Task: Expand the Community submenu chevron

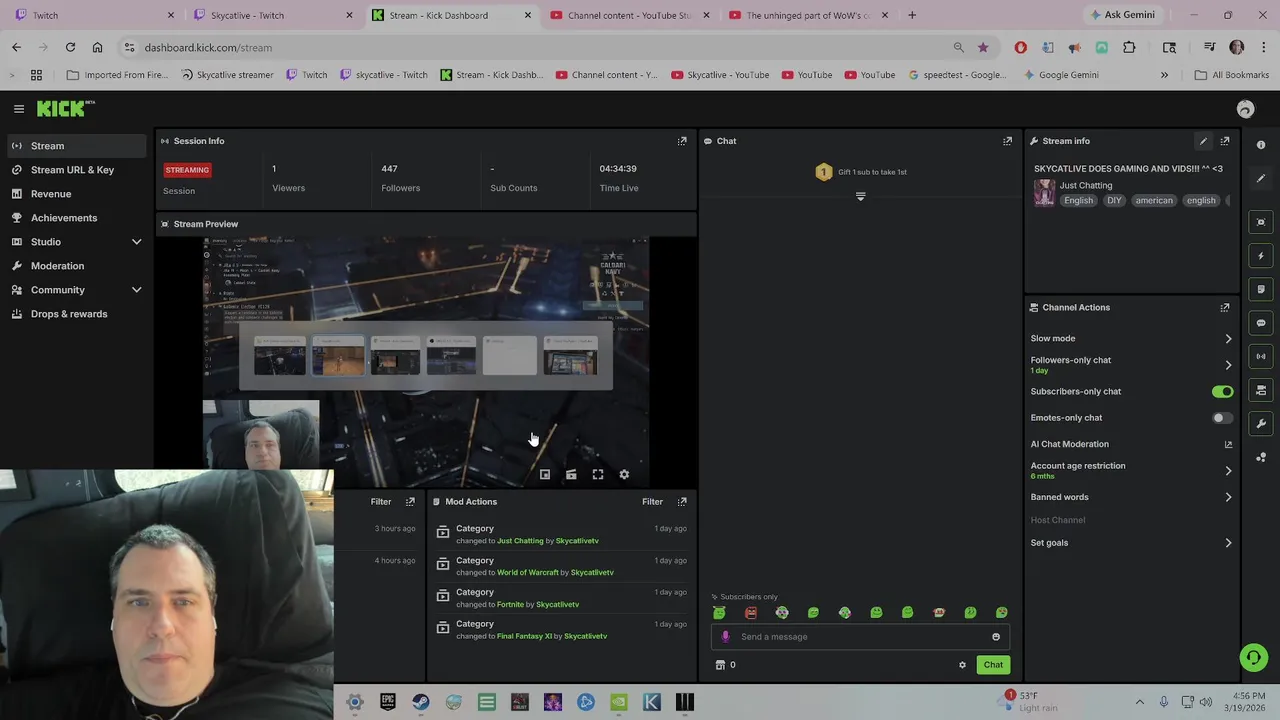Action: tap(137, 290)
